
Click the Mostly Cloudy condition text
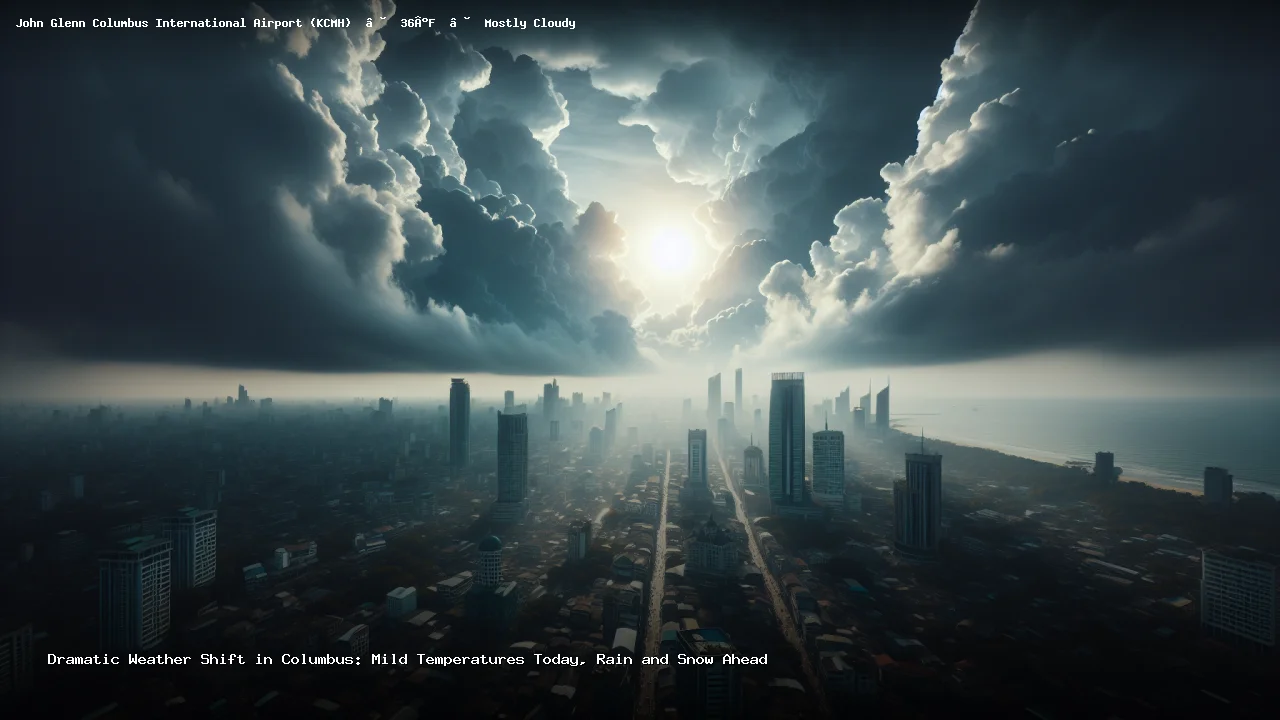529,23
